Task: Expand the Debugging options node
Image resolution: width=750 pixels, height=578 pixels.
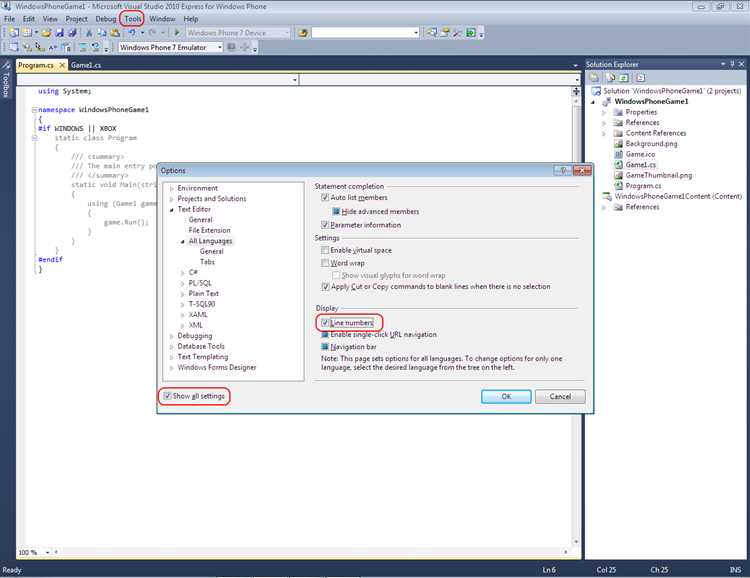Action: click(x=171, y=336)
